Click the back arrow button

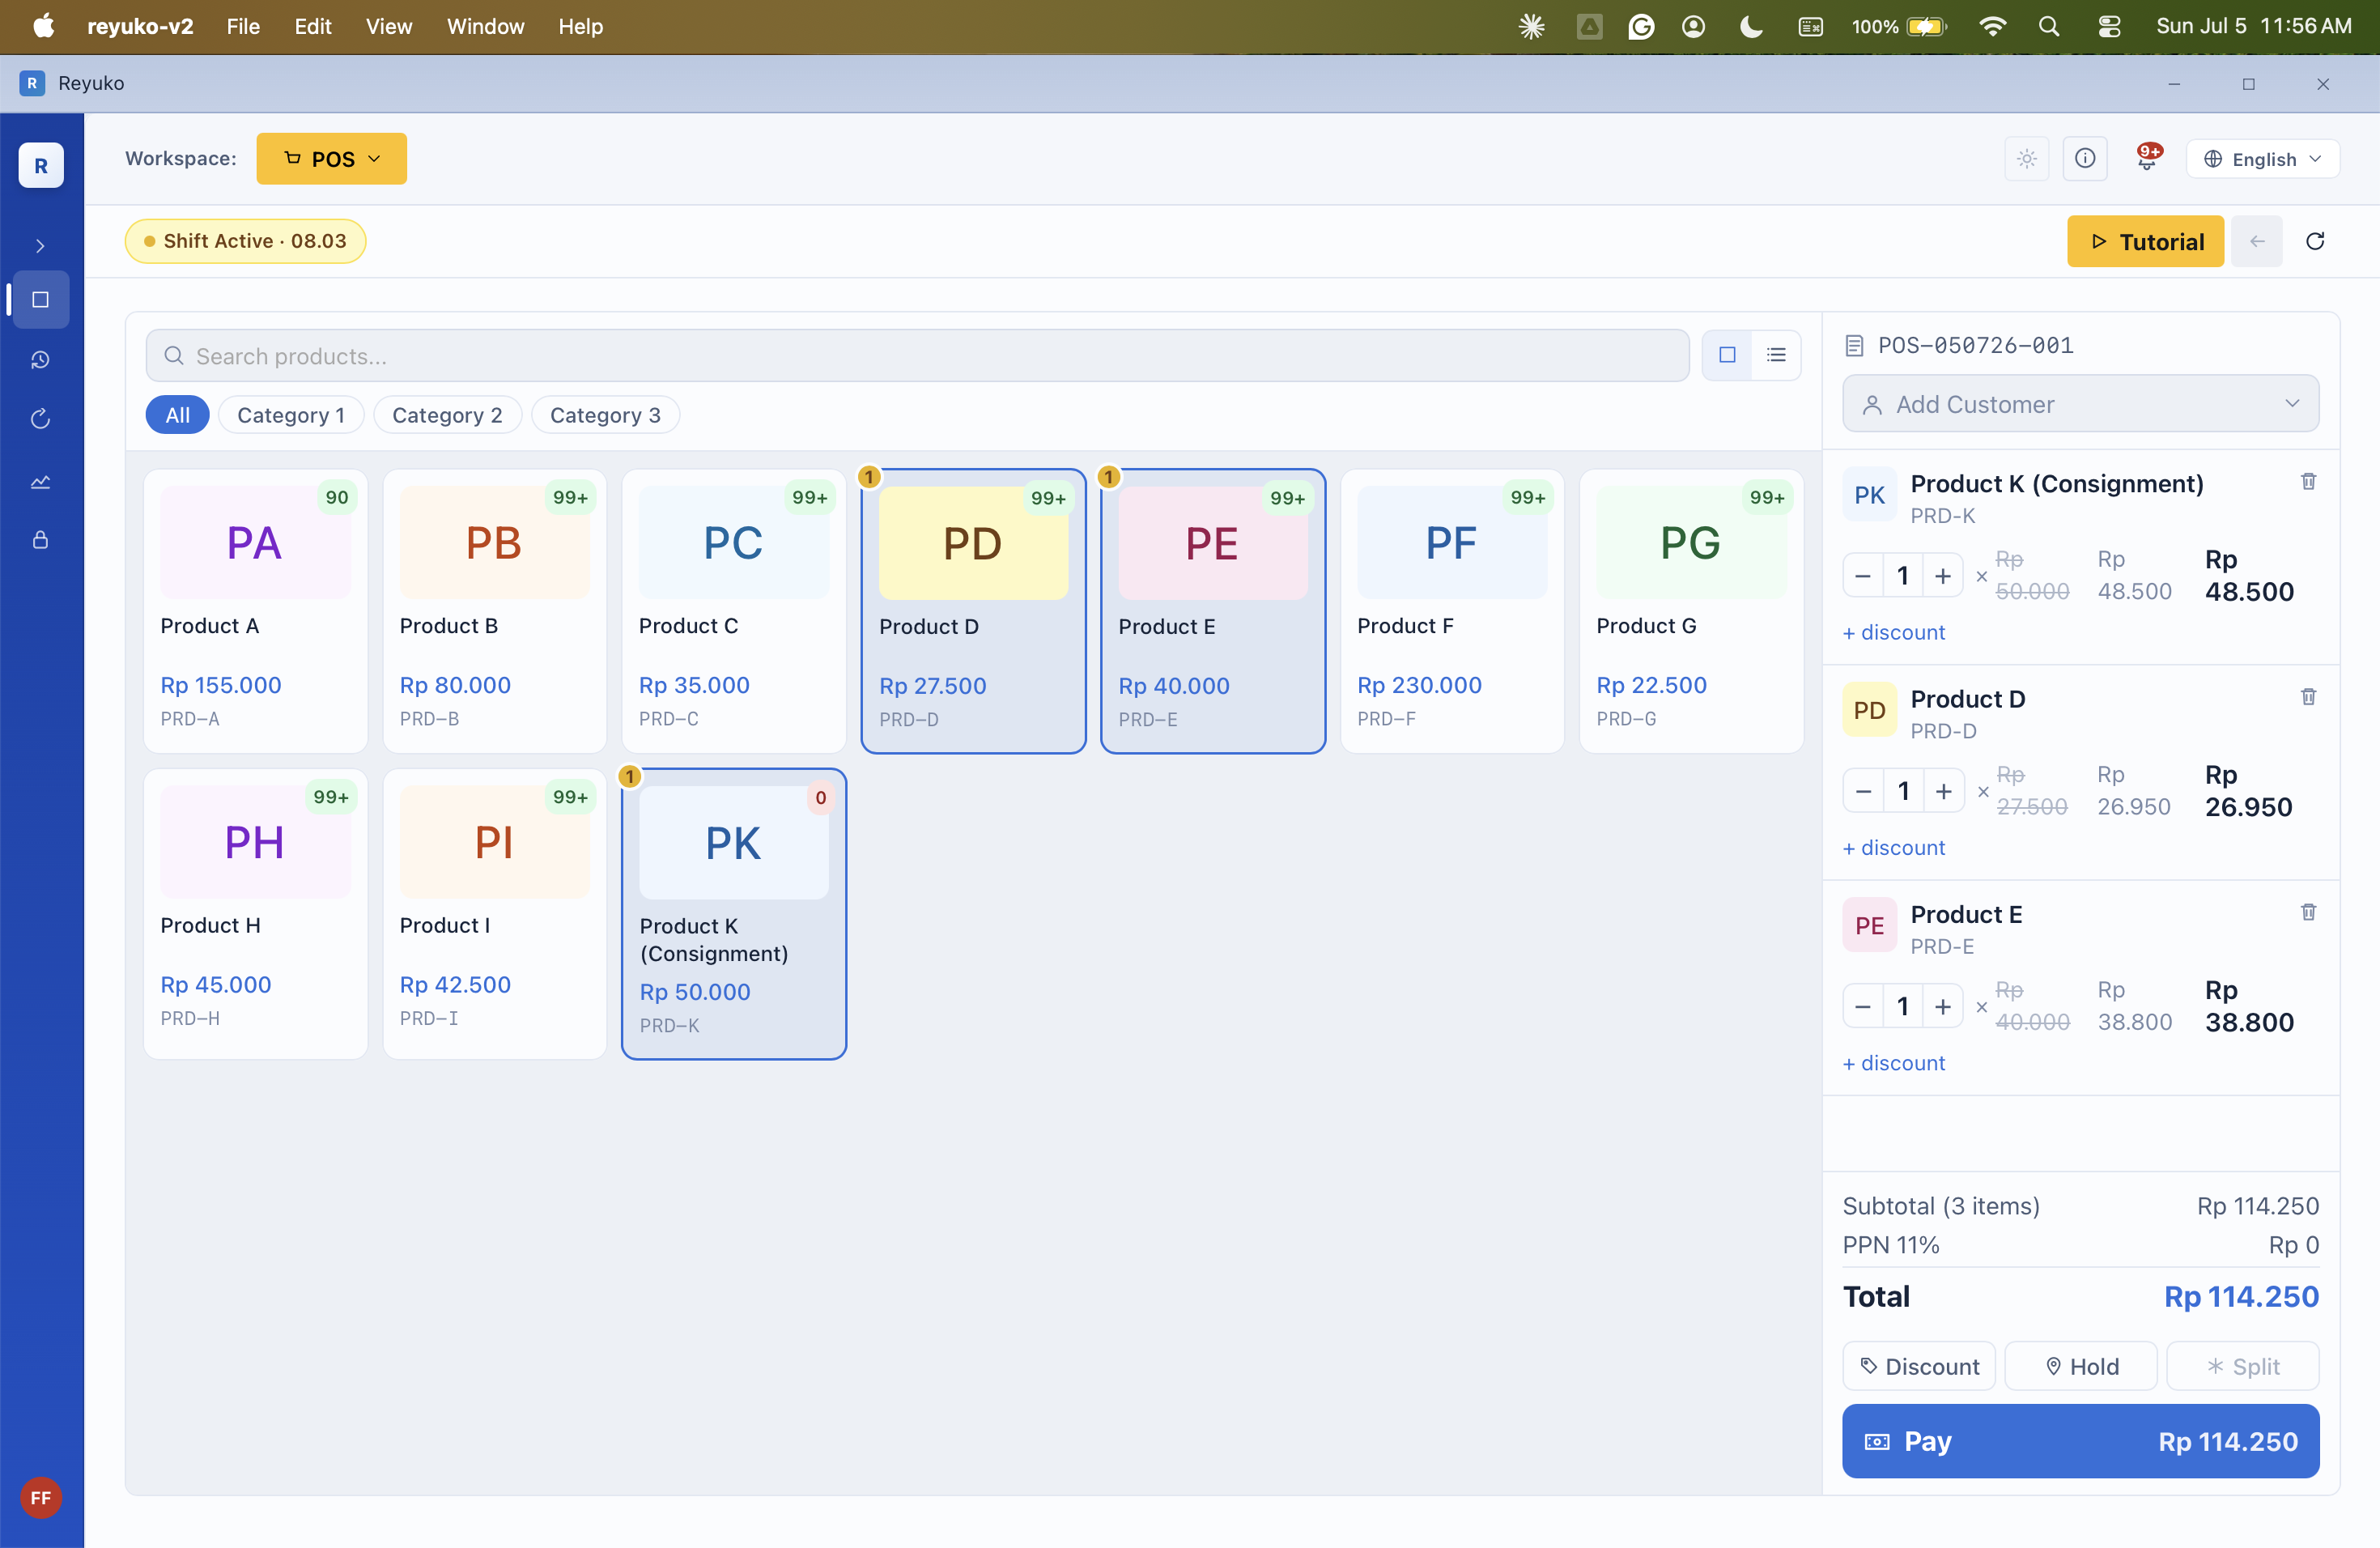[x=2257, y=241]
